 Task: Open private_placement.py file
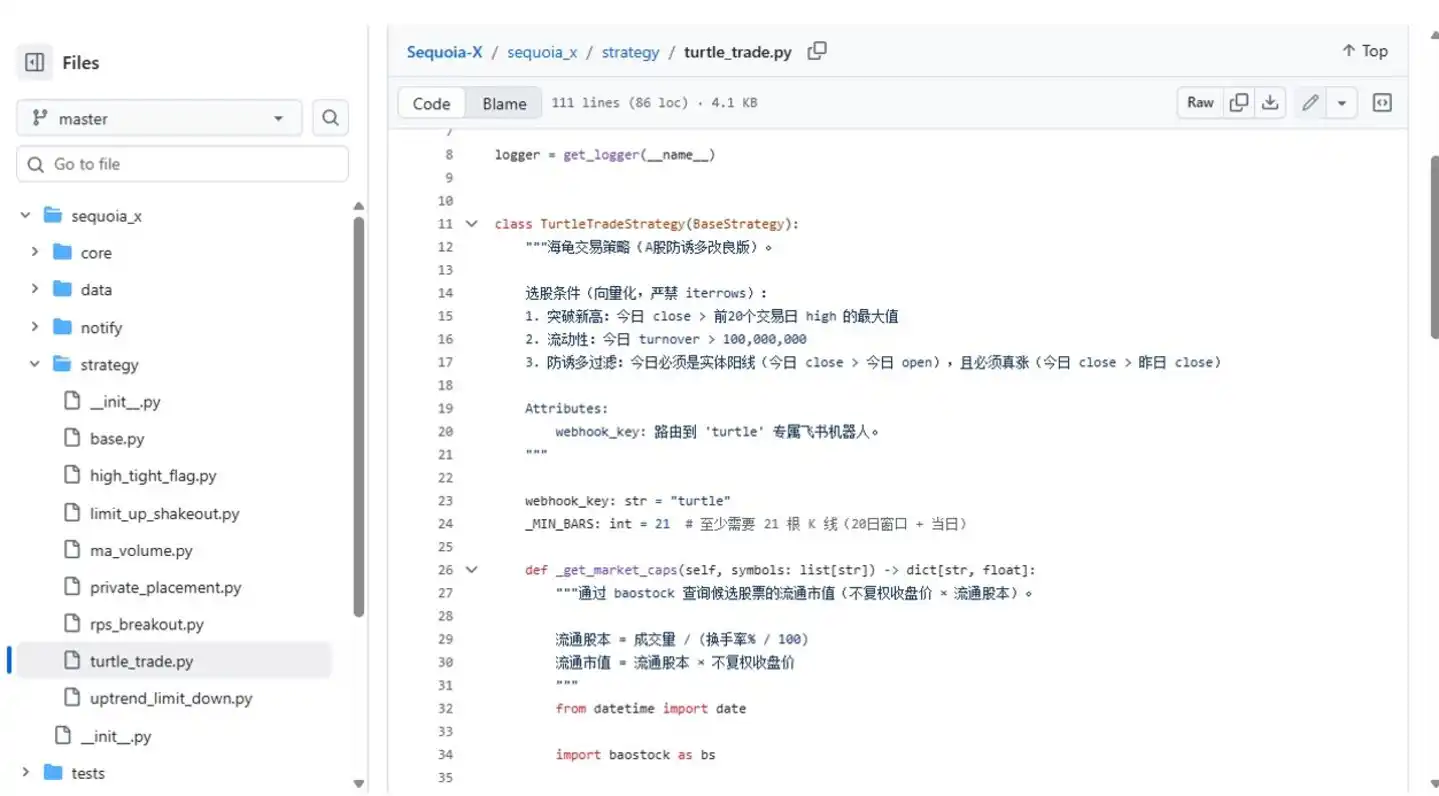click(166, 588)
